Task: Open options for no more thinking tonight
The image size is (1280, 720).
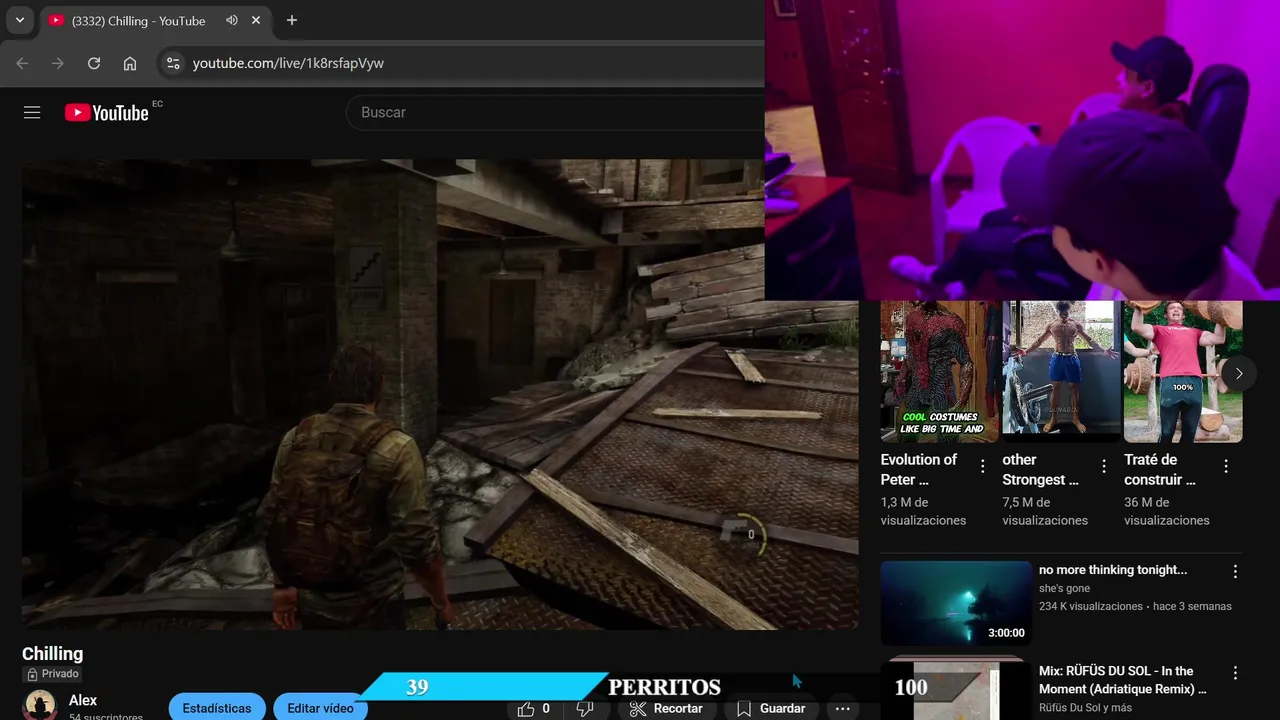Action: [1235, 572]
